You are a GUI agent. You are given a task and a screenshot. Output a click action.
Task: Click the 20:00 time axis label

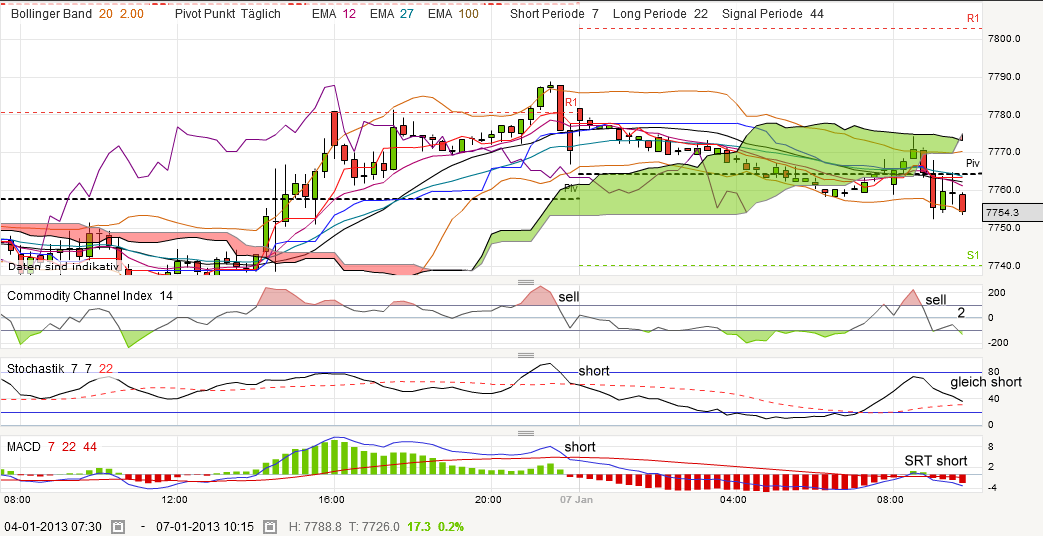(x=489, y=499)
